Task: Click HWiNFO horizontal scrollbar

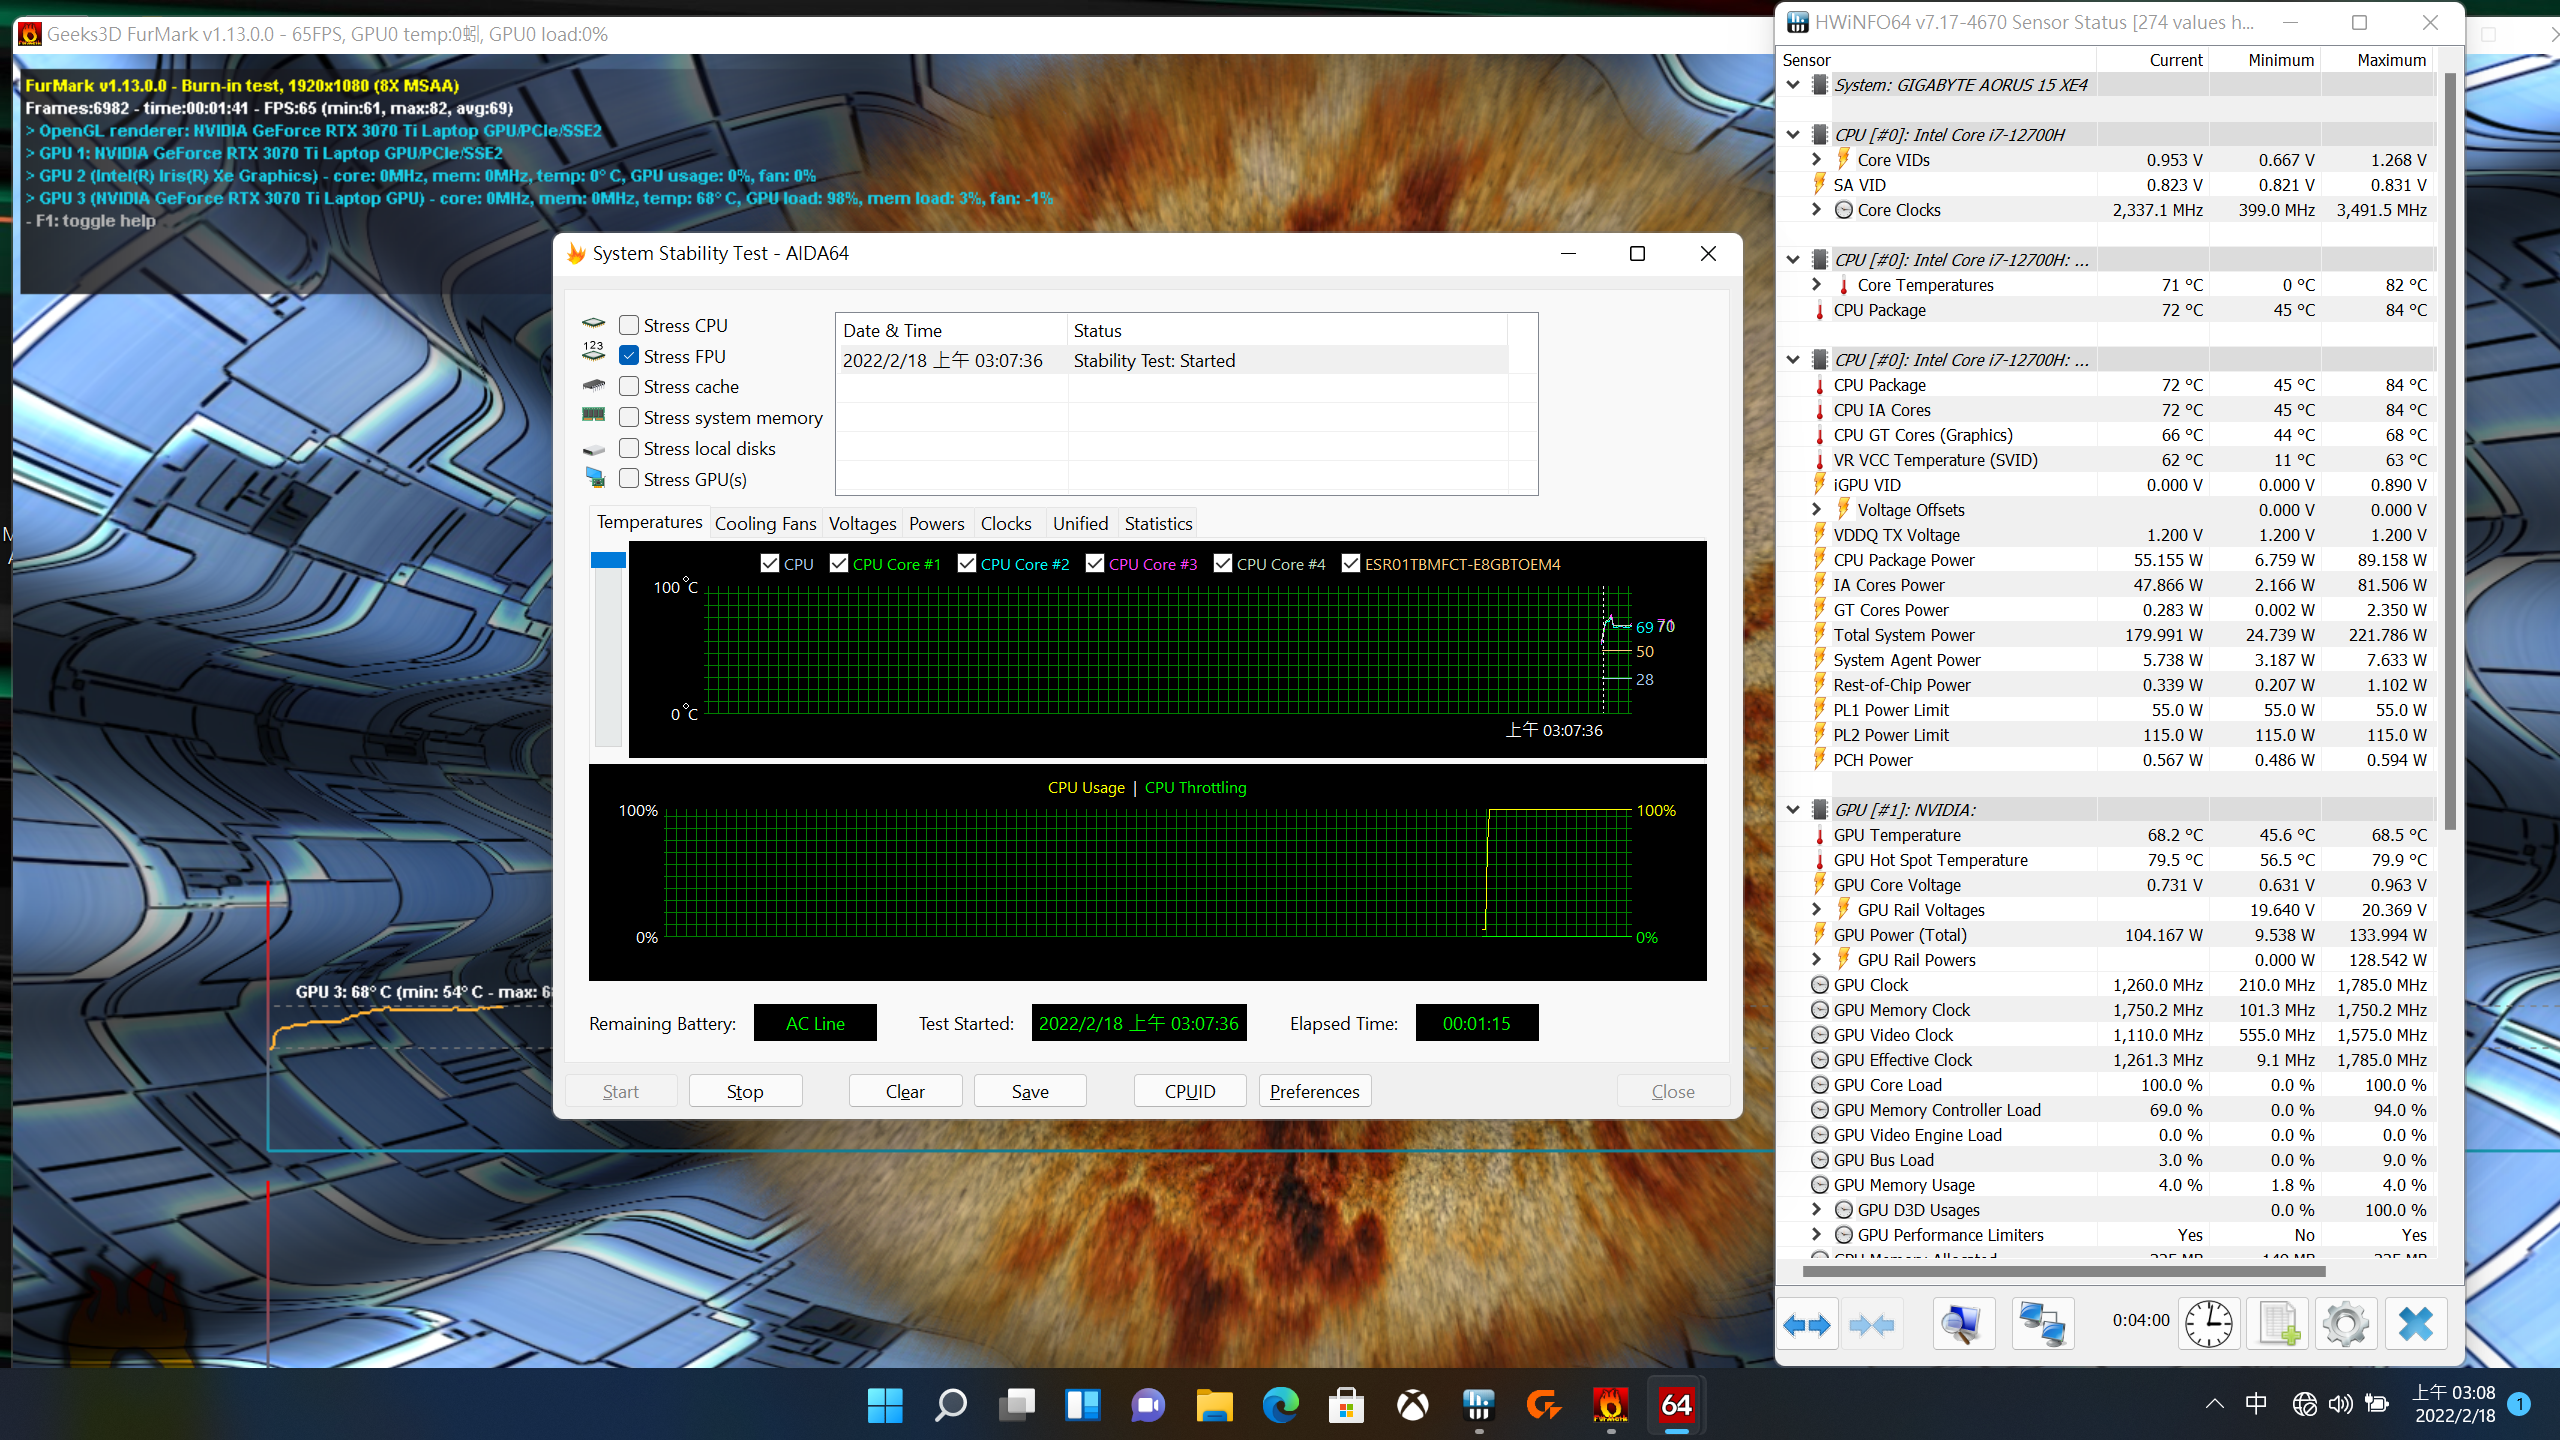Action: (x=2064, y=1271)
